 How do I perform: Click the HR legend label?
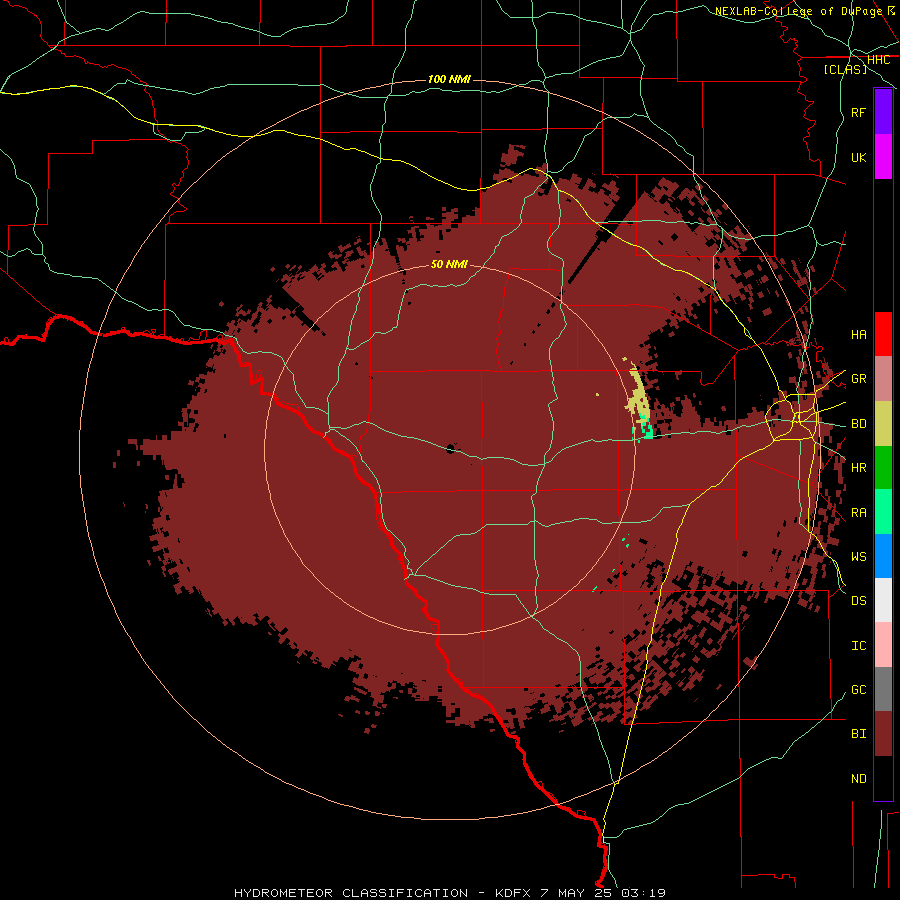(858, 468)
